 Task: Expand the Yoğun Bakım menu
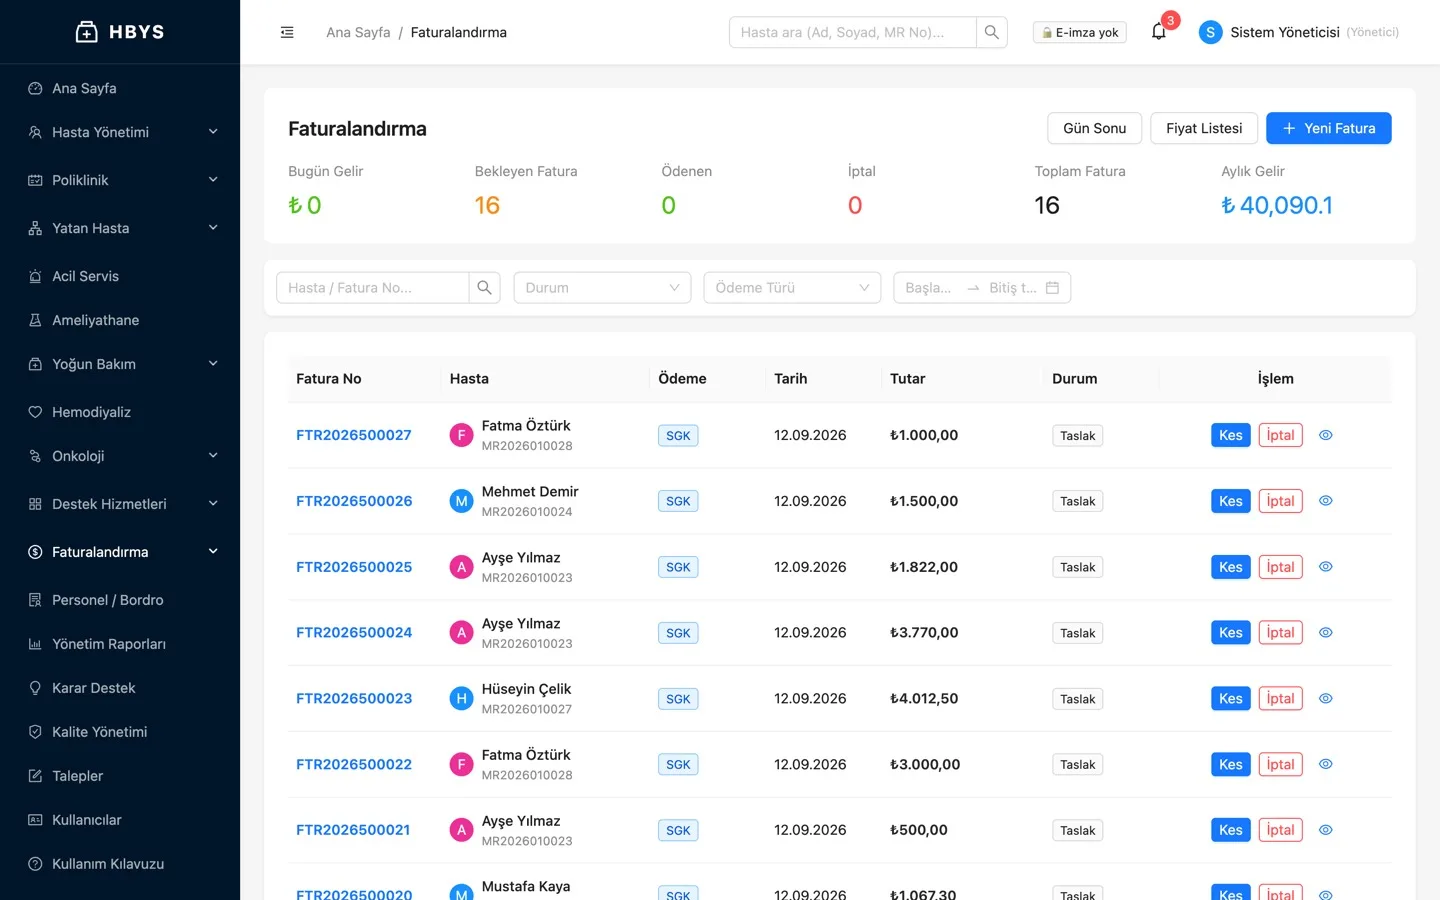click(x=120, y=364)
